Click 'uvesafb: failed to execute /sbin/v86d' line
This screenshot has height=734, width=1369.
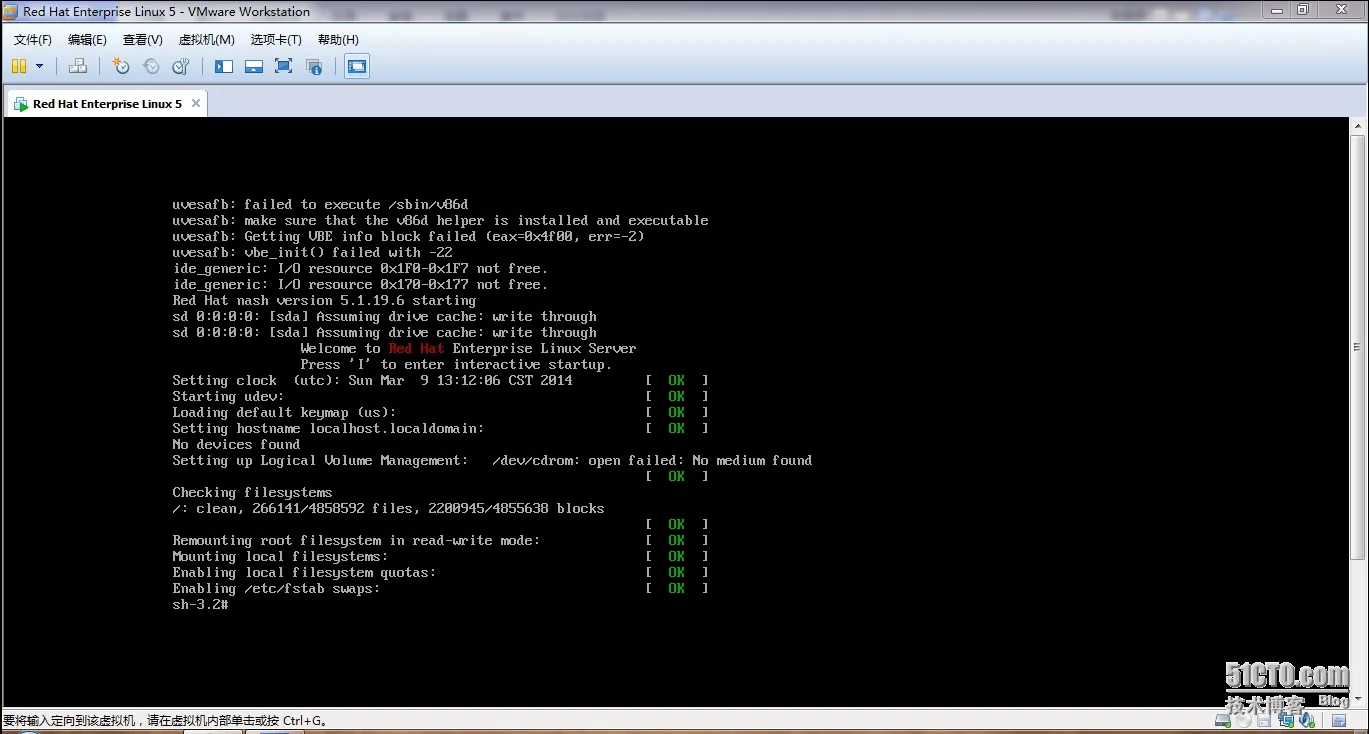coord(320,204)
